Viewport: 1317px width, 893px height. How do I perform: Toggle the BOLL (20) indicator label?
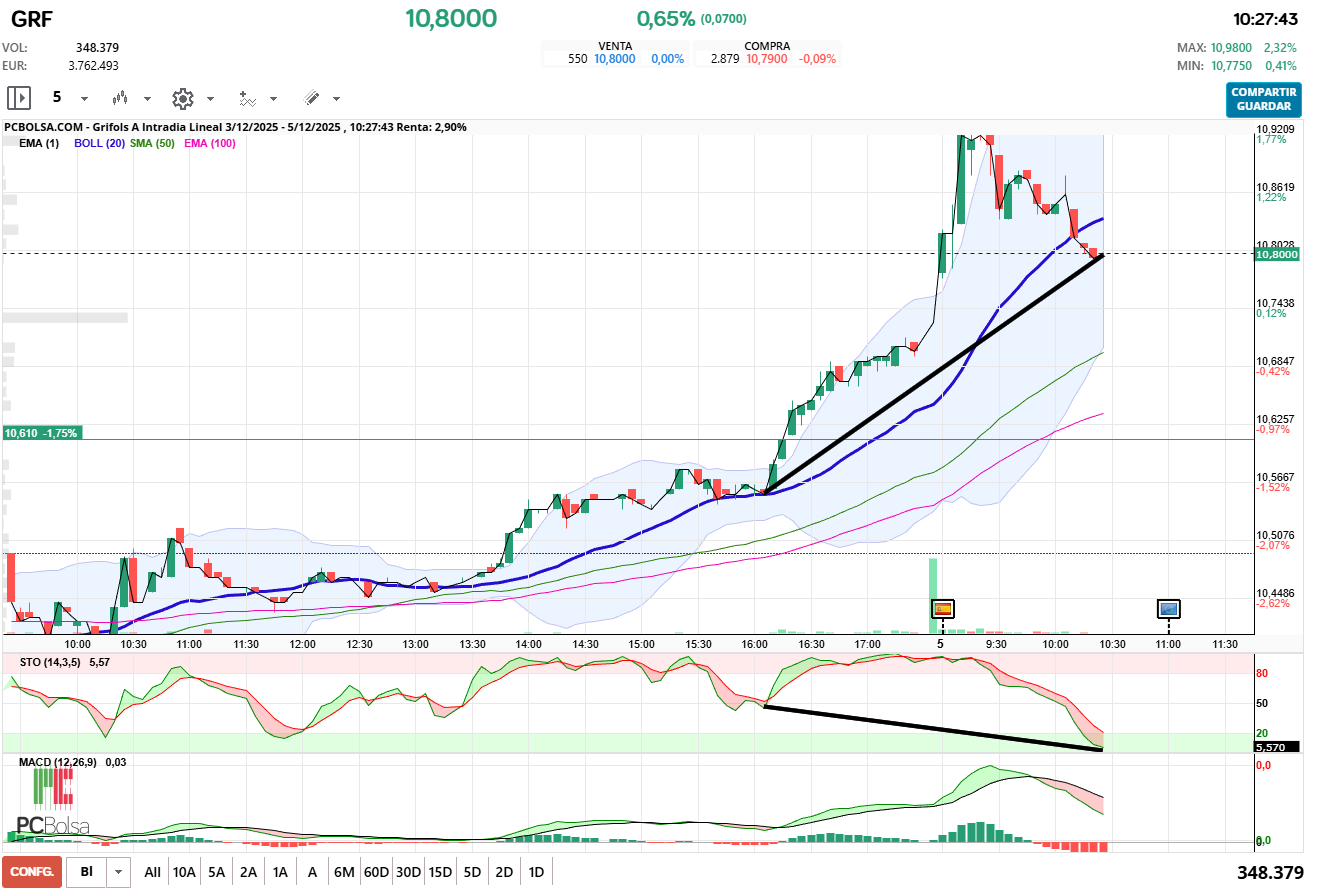99,143
